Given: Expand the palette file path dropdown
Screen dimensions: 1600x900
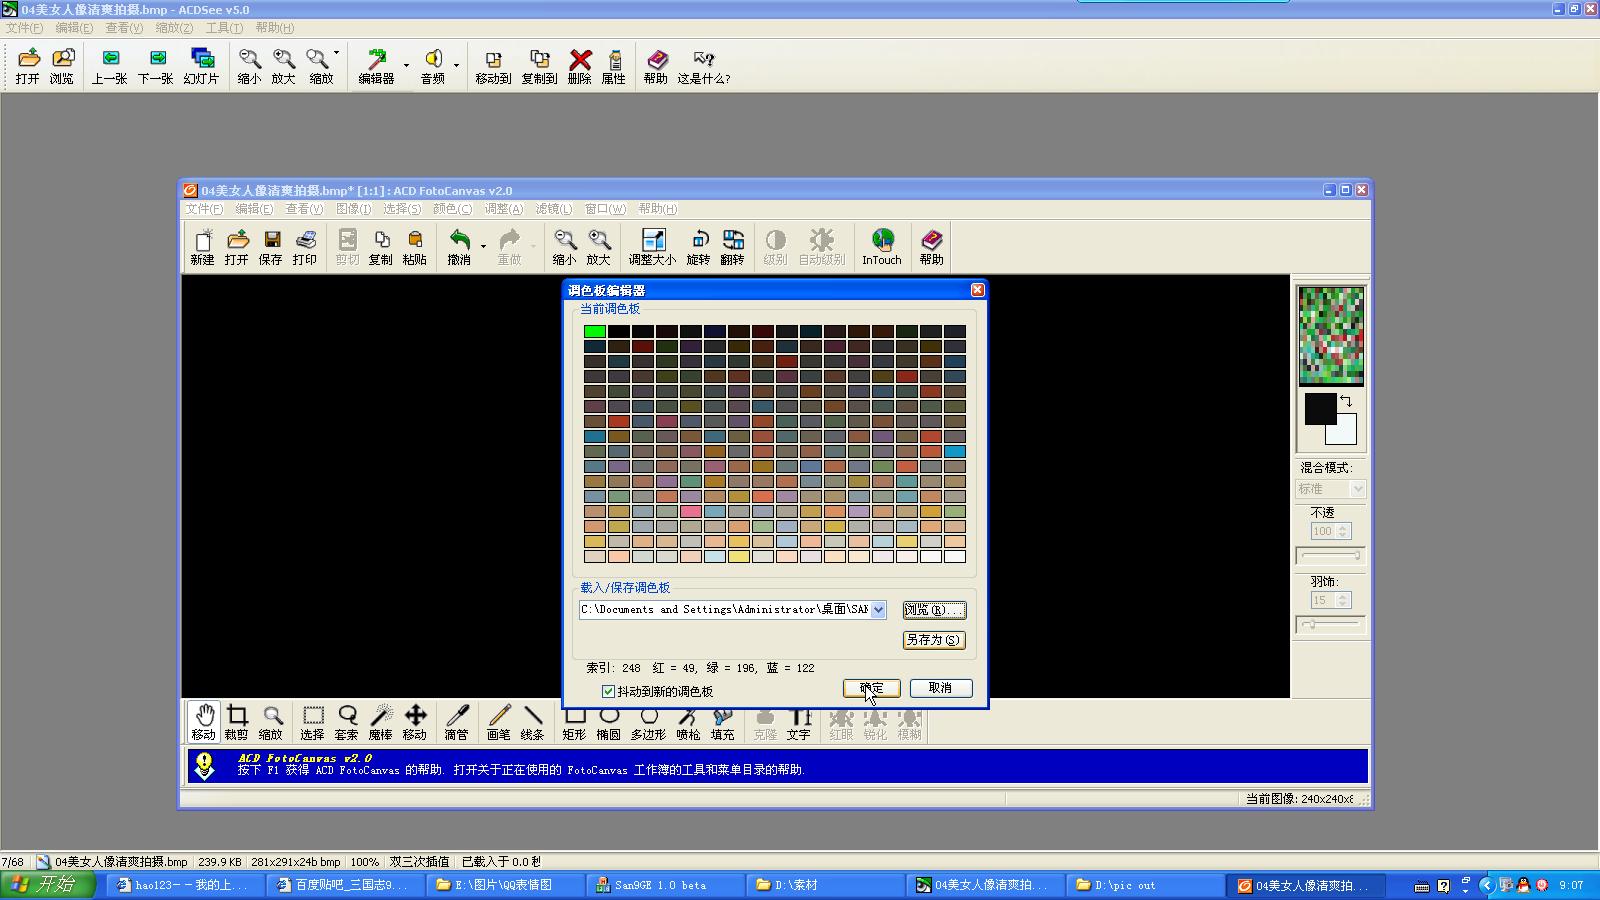Looking at the screenshot, I should pyautogui.click(x=878, y=610).
